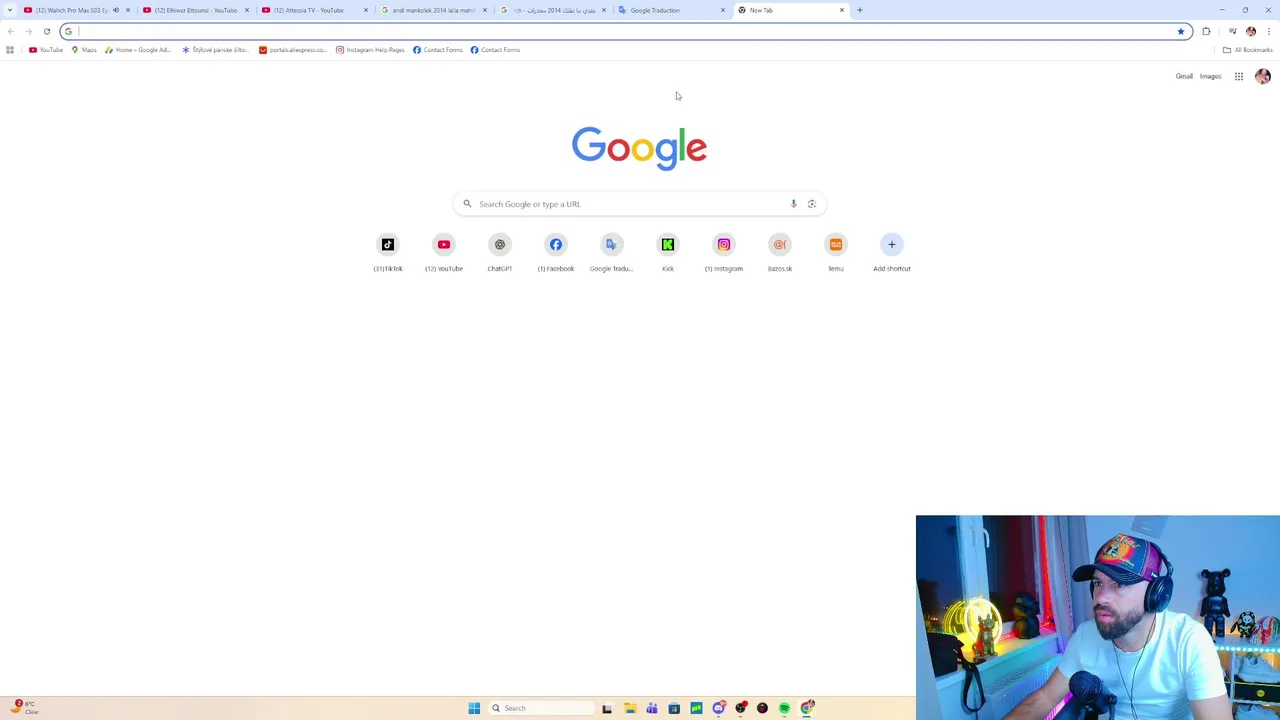1280x720 pixels.
Task: Open Spotify from the taskbar
Action: click(x=784, y=708)
